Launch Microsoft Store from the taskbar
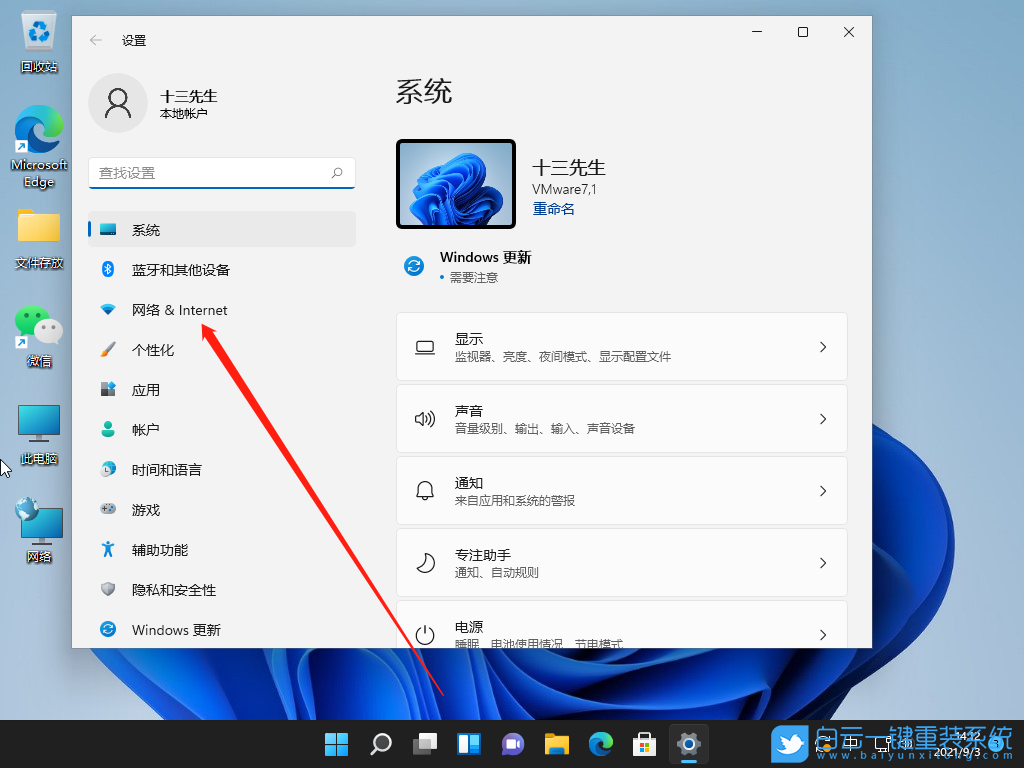The image size is (1024, 768). tap(644, 744)
